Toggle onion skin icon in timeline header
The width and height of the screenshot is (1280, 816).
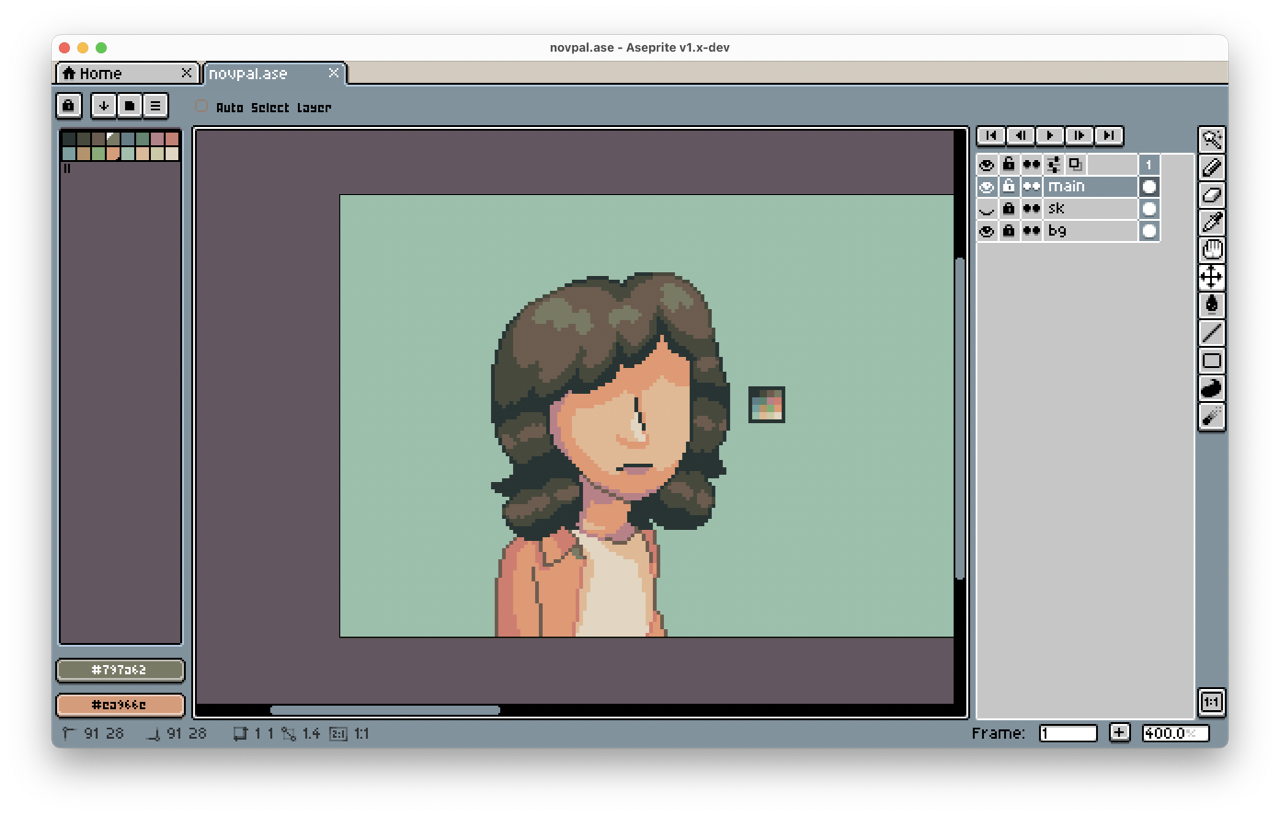tap(1075, 164)
